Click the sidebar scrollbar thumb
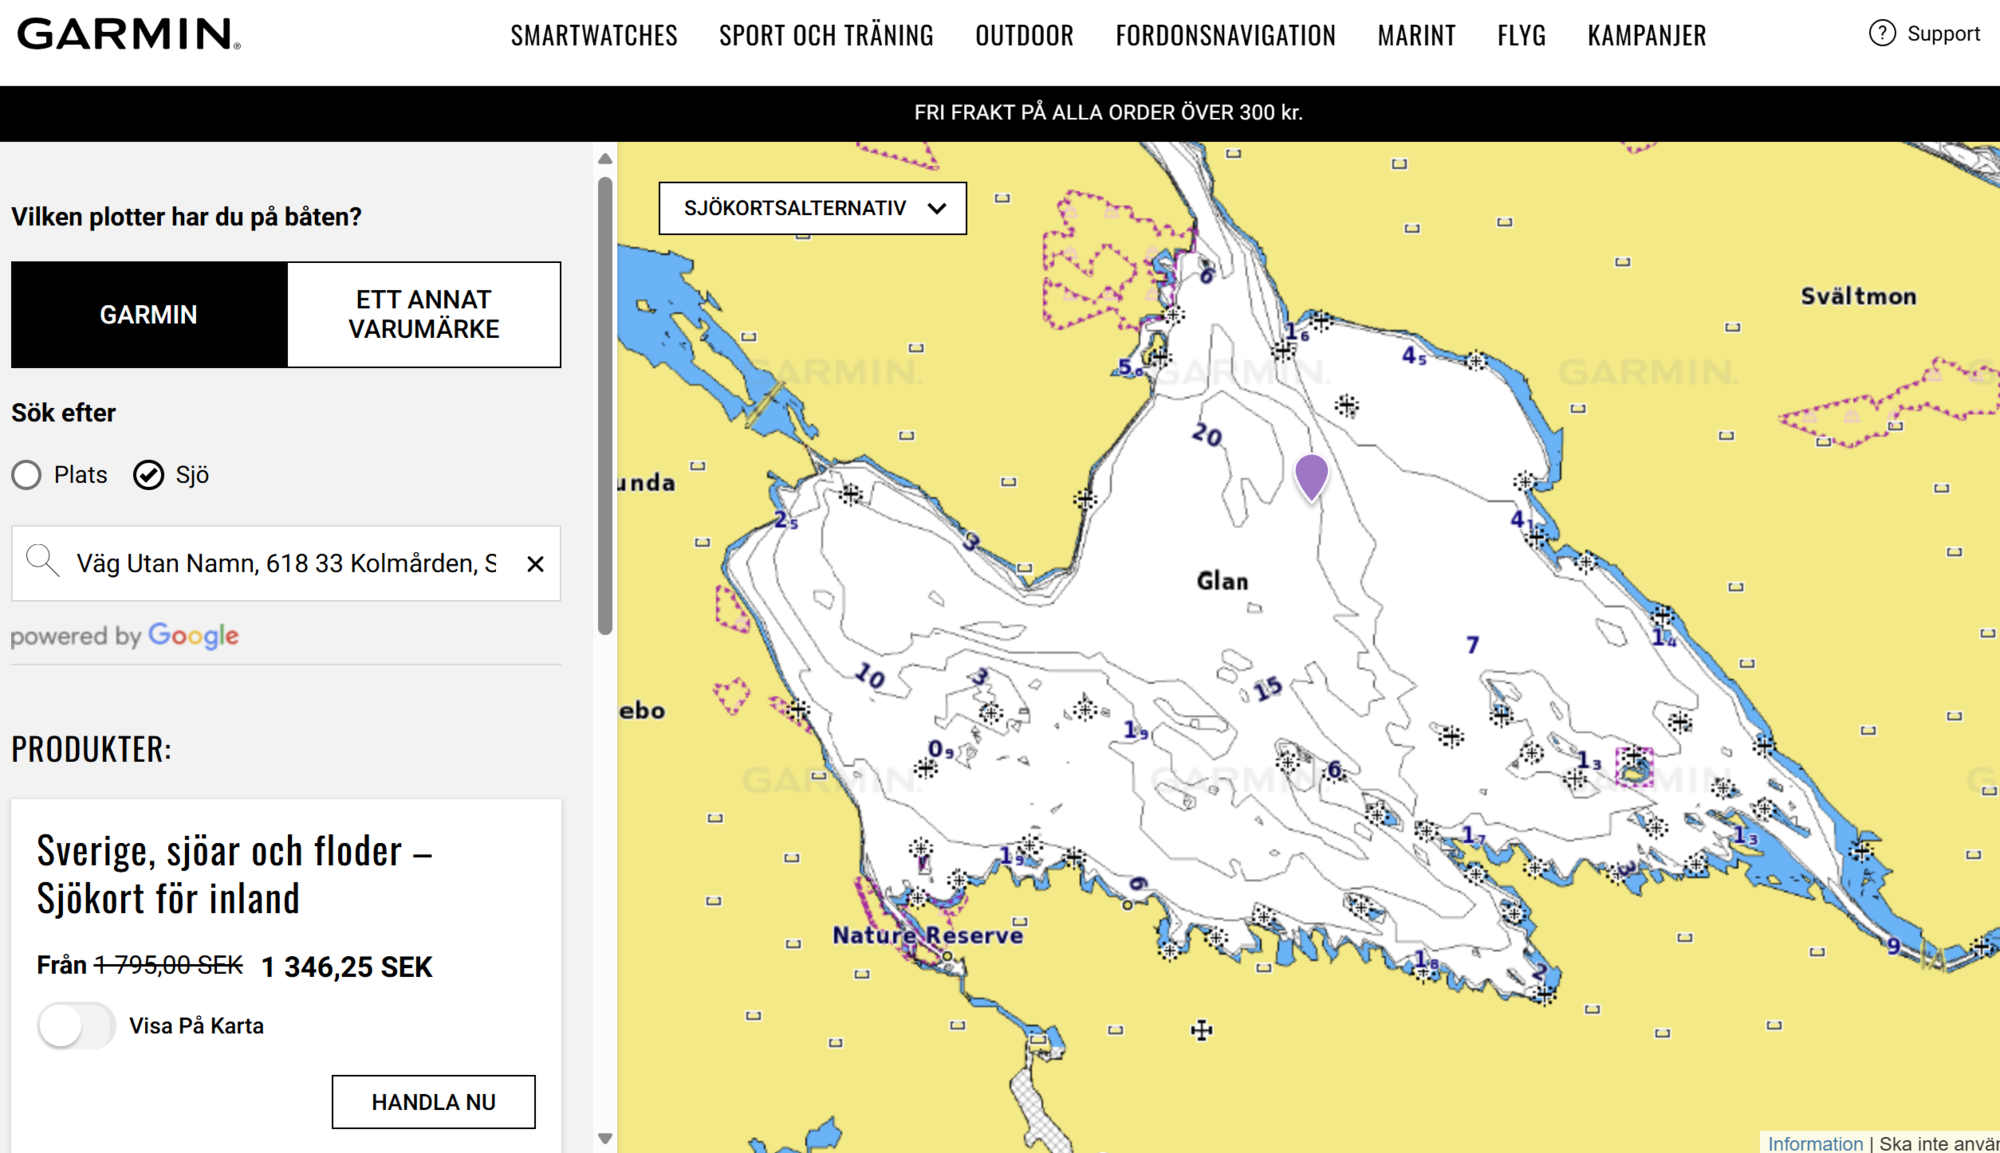2000x1153 pixels. 605,406
